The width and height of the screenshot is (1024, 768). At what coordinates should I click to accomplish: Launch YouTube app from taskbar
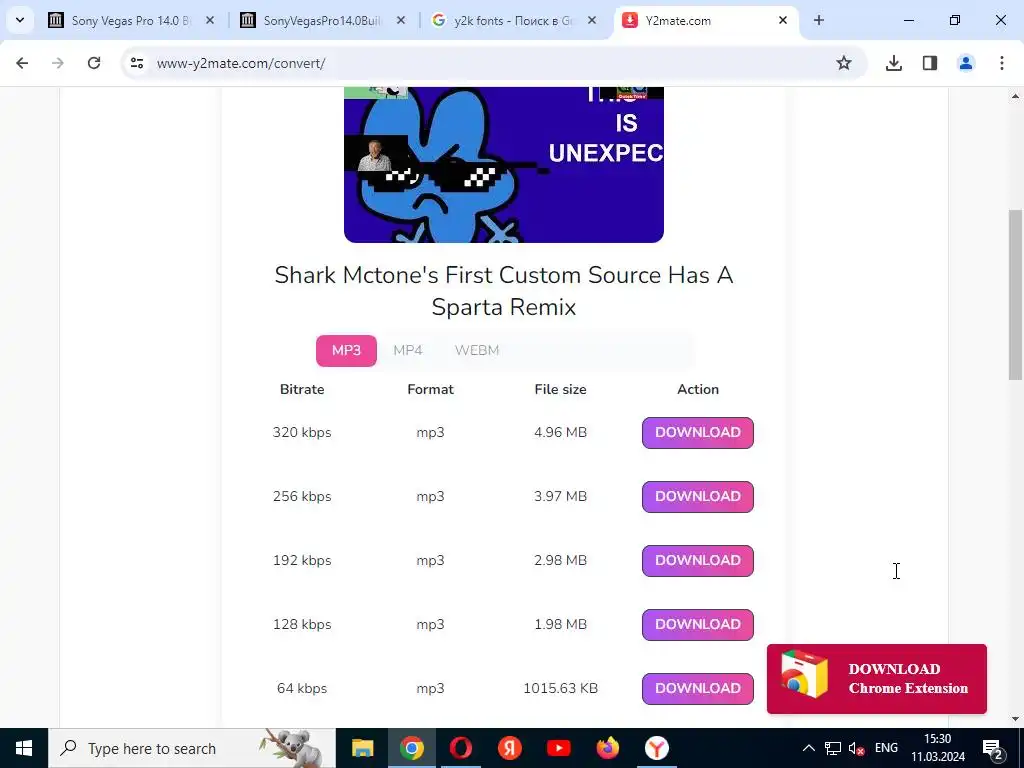click(x=558, y=748)
